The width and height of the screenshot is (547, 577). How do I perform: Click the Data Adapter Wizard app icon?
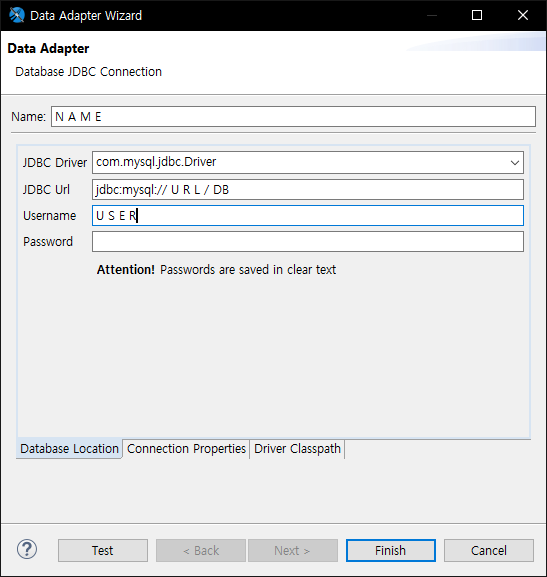tap(17, 15)
